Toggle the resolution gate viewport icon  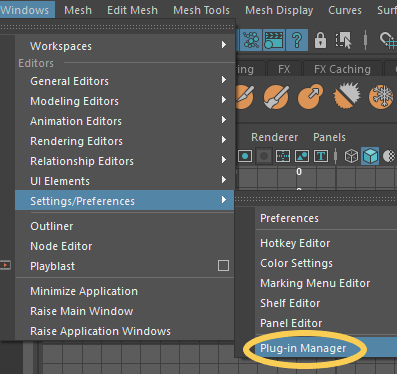coord(245,156)
